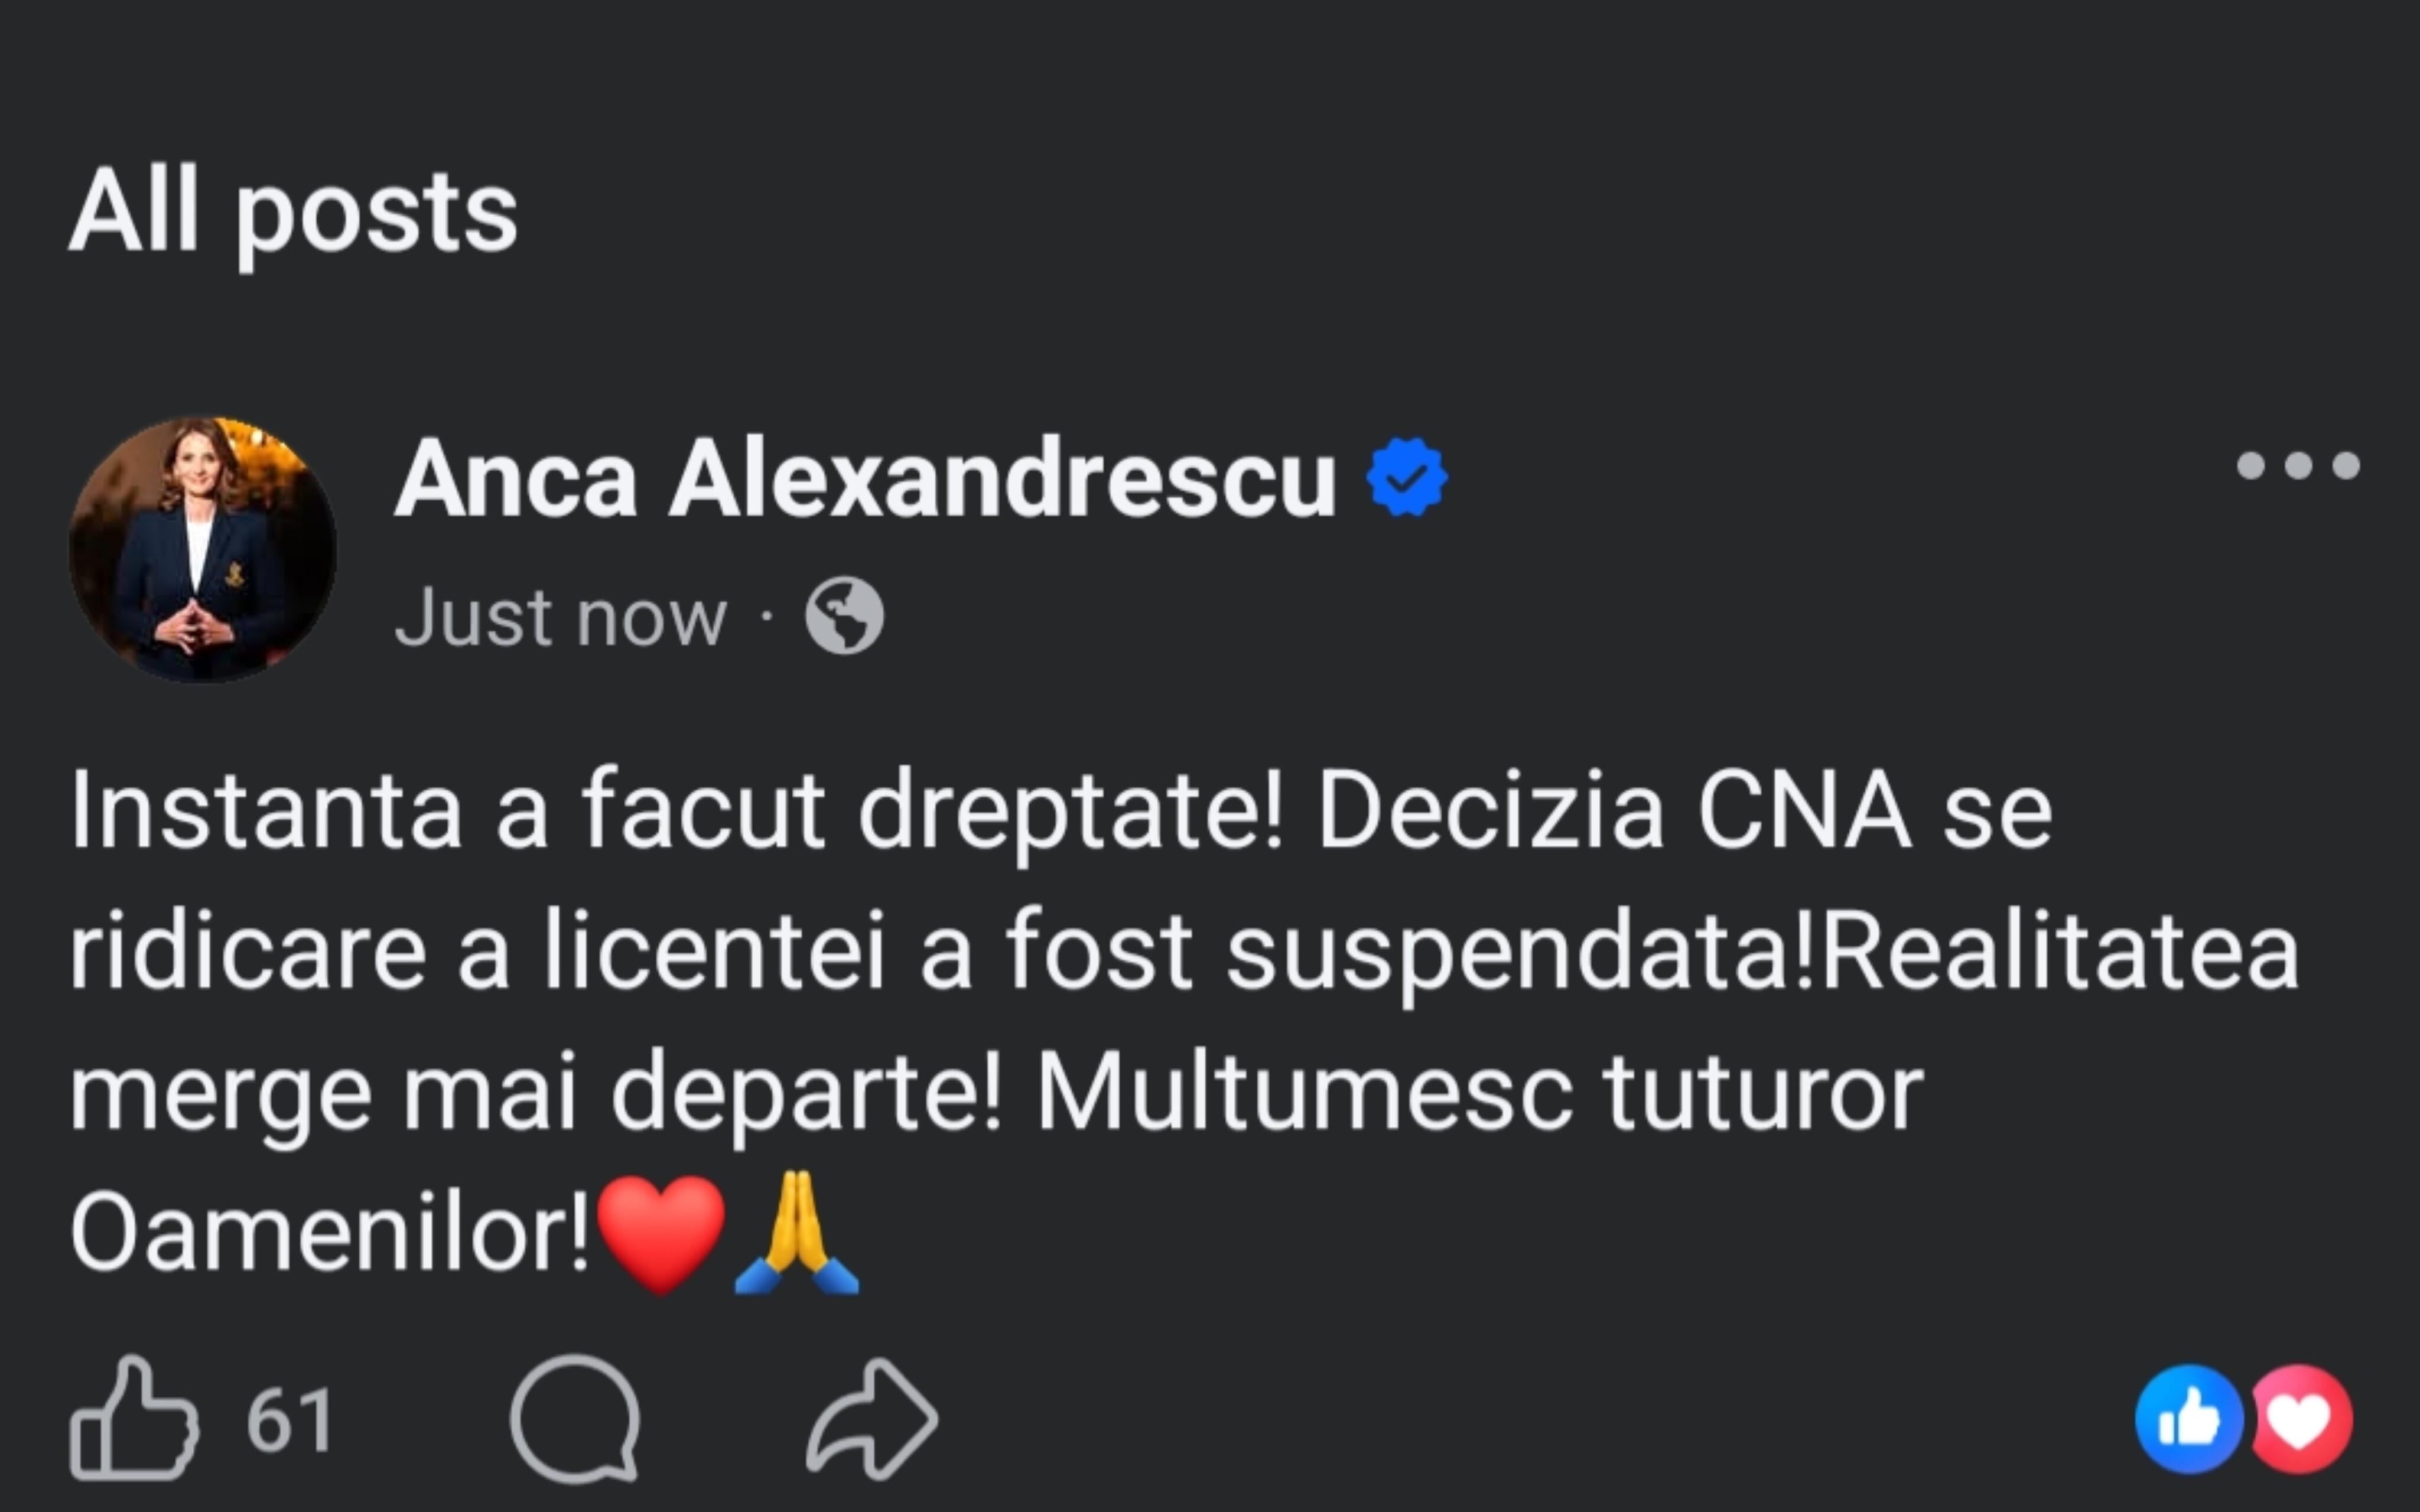
Task: Open Anca Alexandrescu's profile name
Action: click(865, 480)
